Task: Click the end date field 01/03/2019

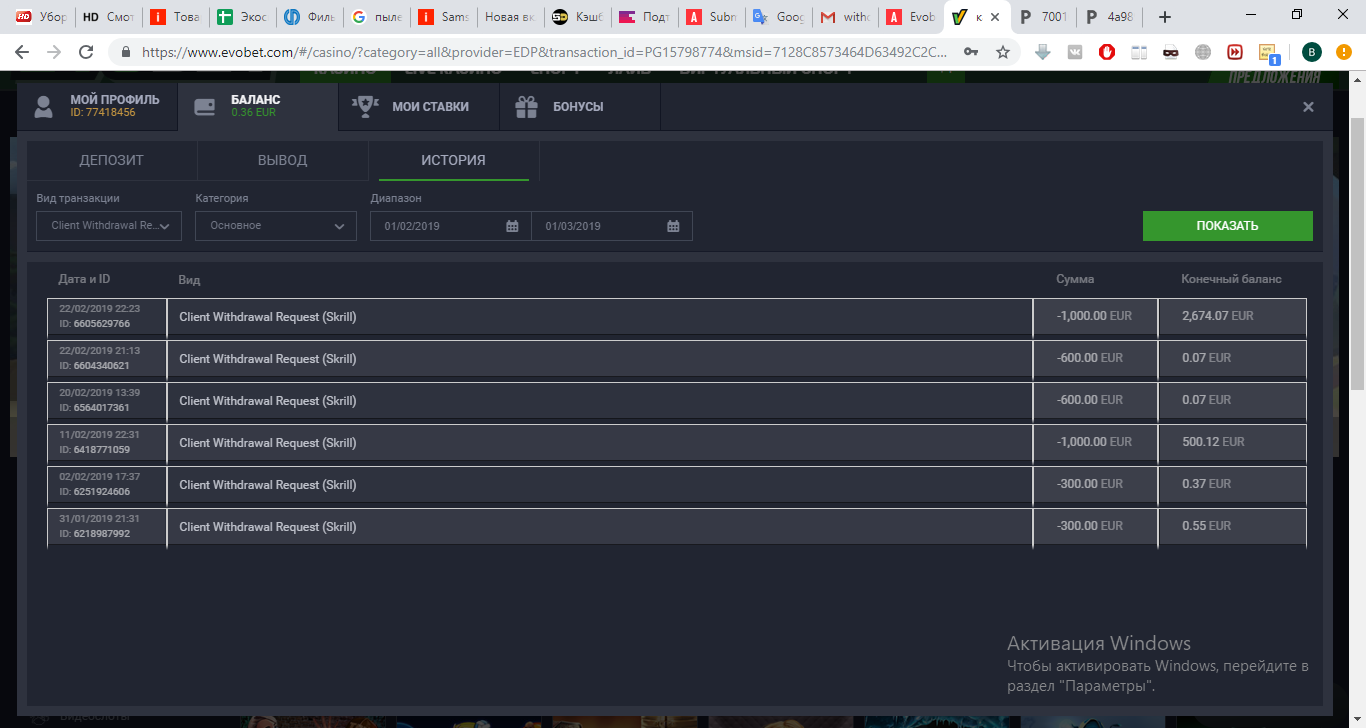Action: (x=611, y=226)
